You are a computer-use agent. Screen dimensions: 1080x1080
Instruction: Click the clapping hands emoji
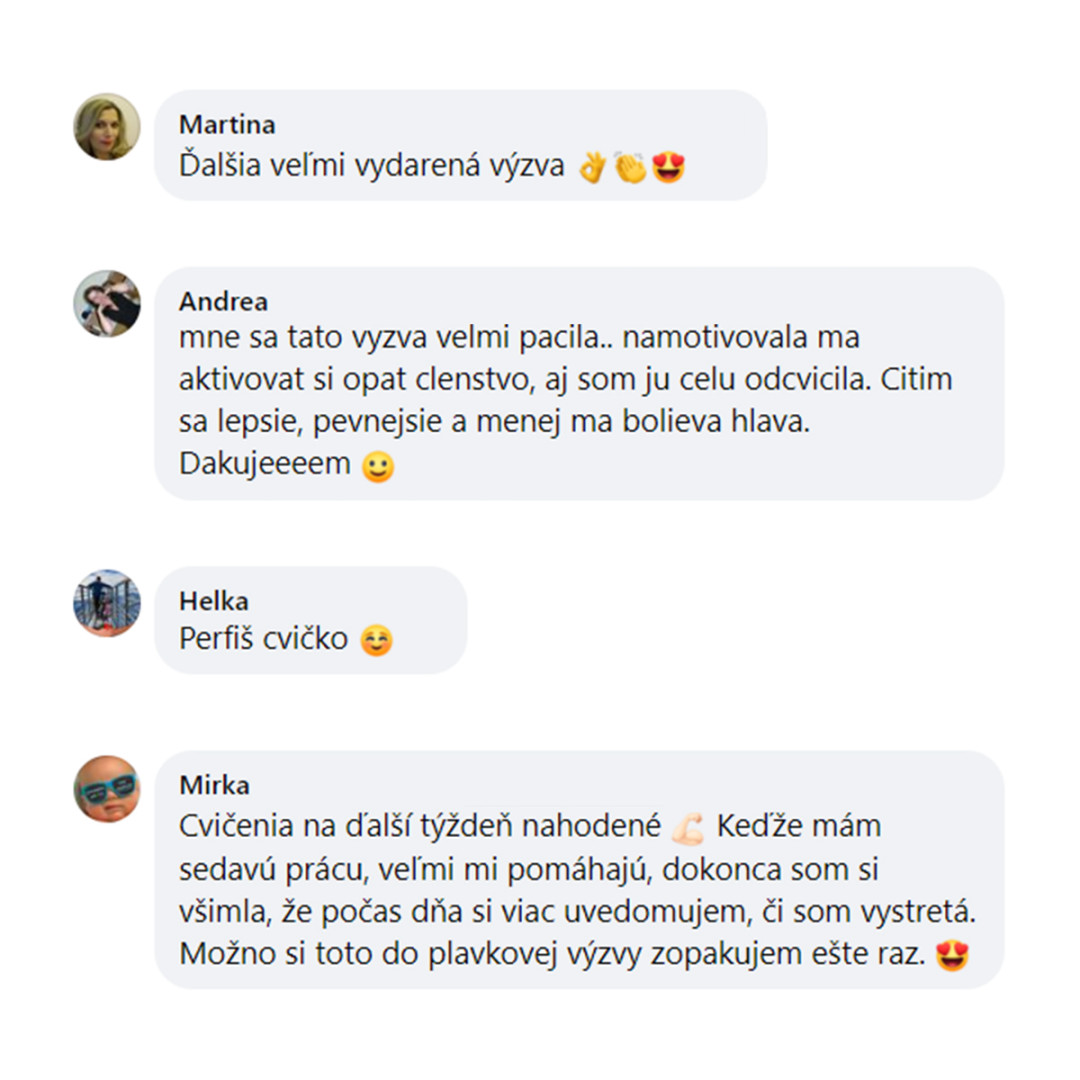tap(630, 166)
